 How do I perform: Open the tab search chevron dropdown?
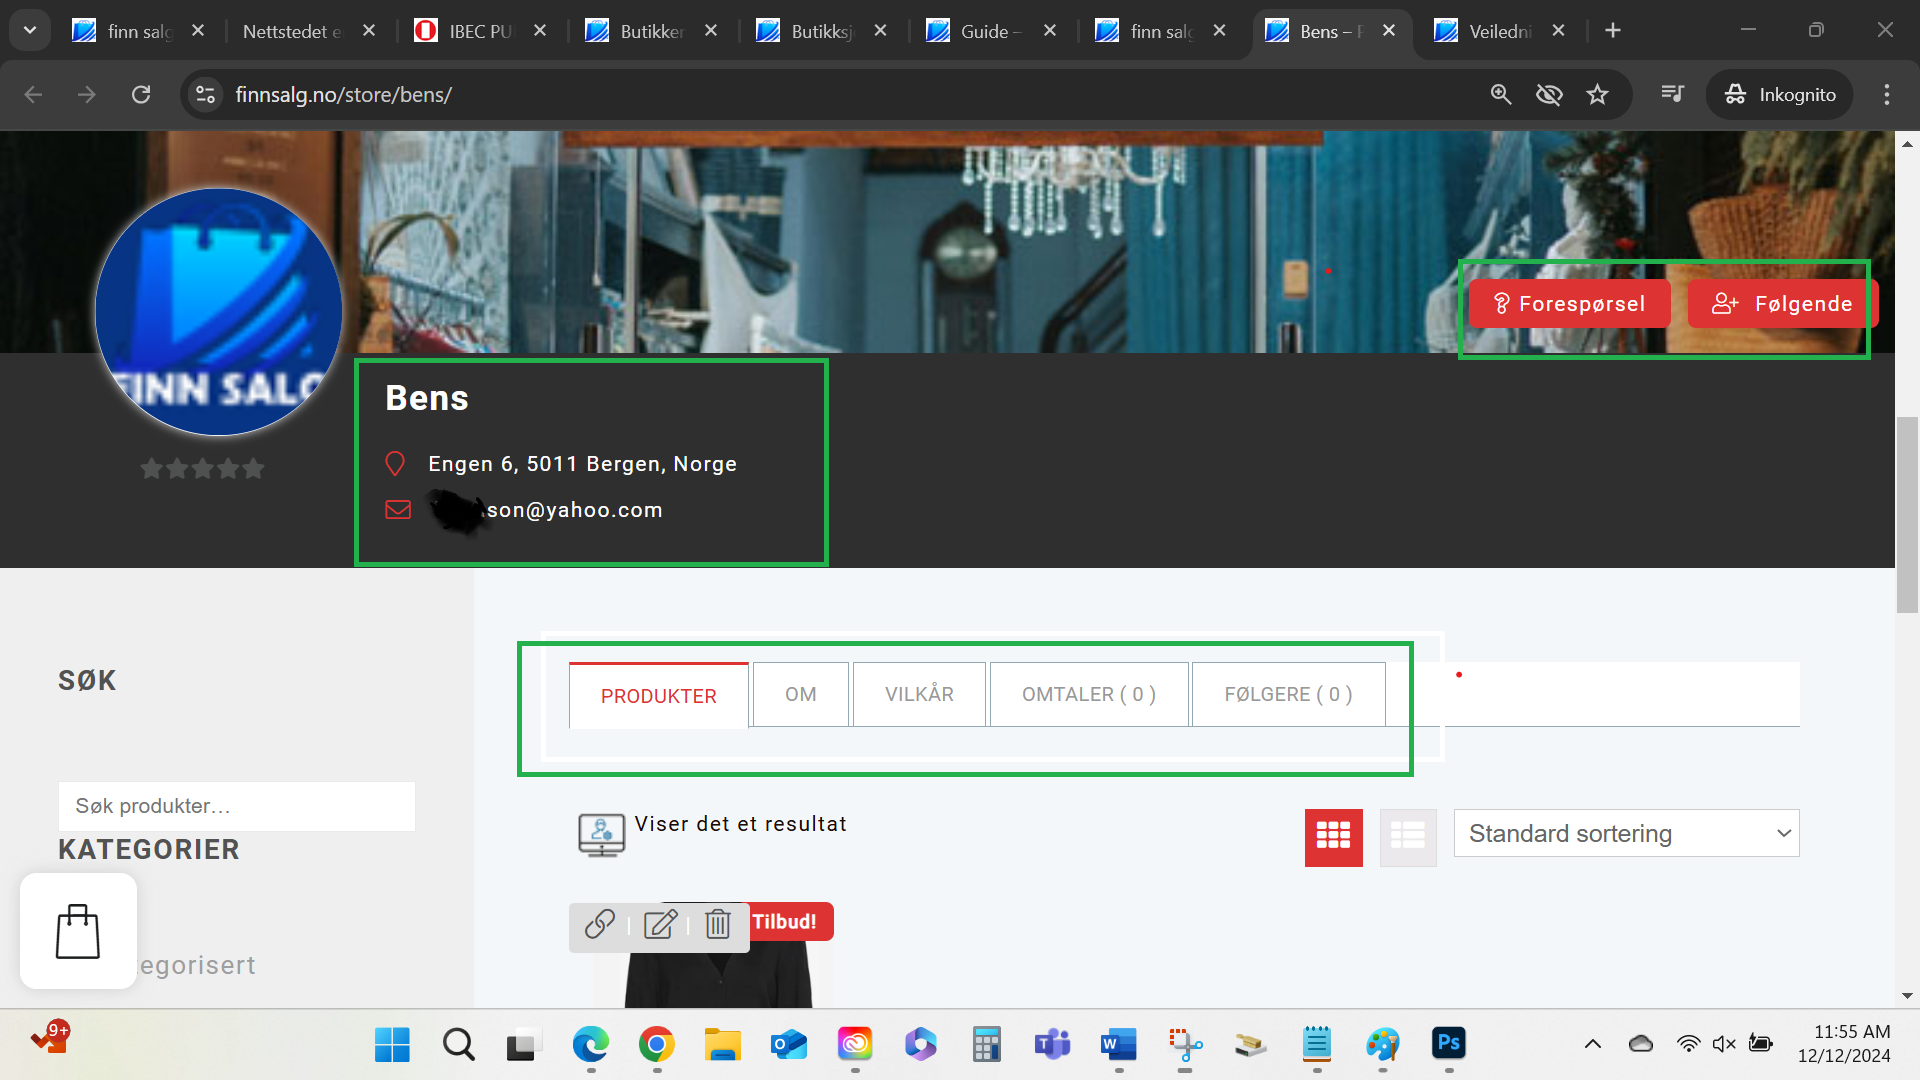point(30,30)
